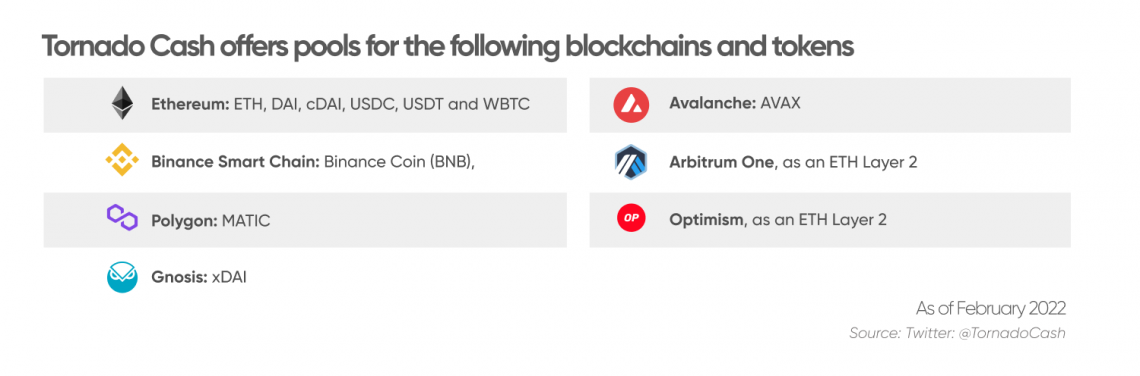Select the purple Polygon logo icon
The width and height of the screenshot is (1140, 376).
(x=122, y=218)
